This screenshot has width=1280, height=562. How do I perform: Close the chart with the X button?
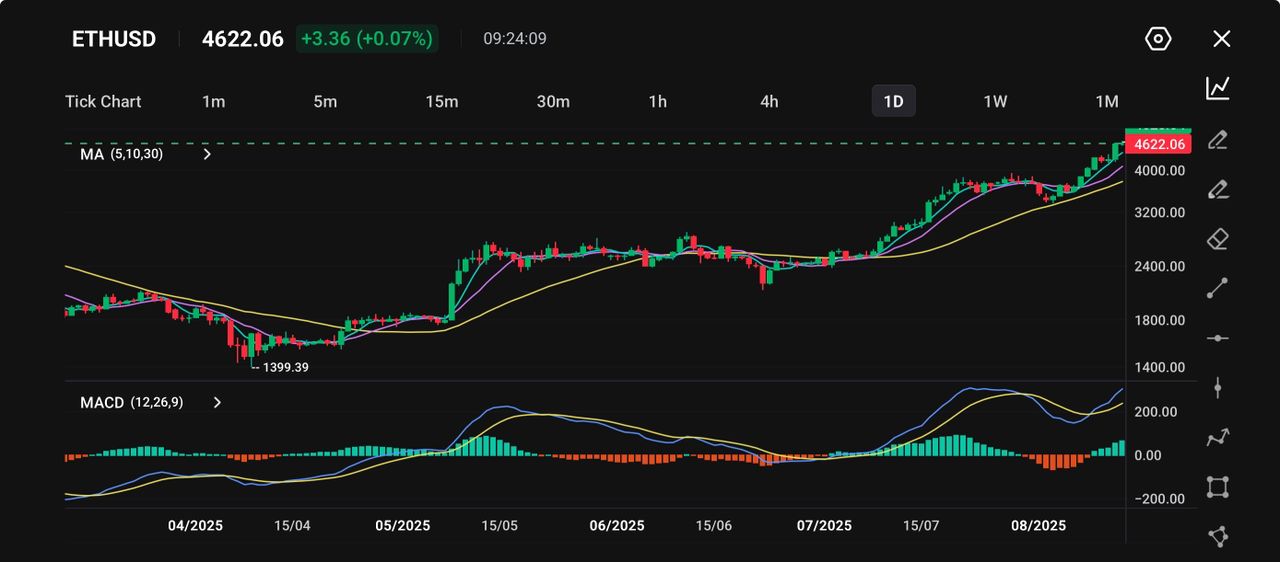click(1221, 39)
